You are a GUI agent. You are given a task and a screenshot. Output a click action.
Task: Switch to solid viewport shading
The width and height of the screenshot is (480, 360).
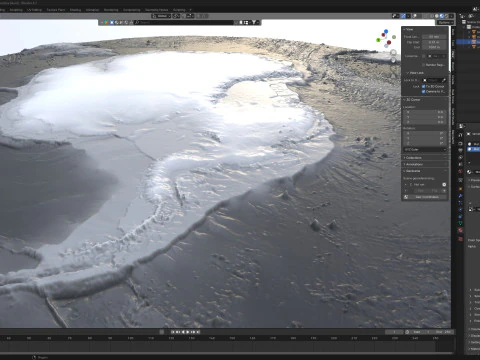(x=437, y=16)
